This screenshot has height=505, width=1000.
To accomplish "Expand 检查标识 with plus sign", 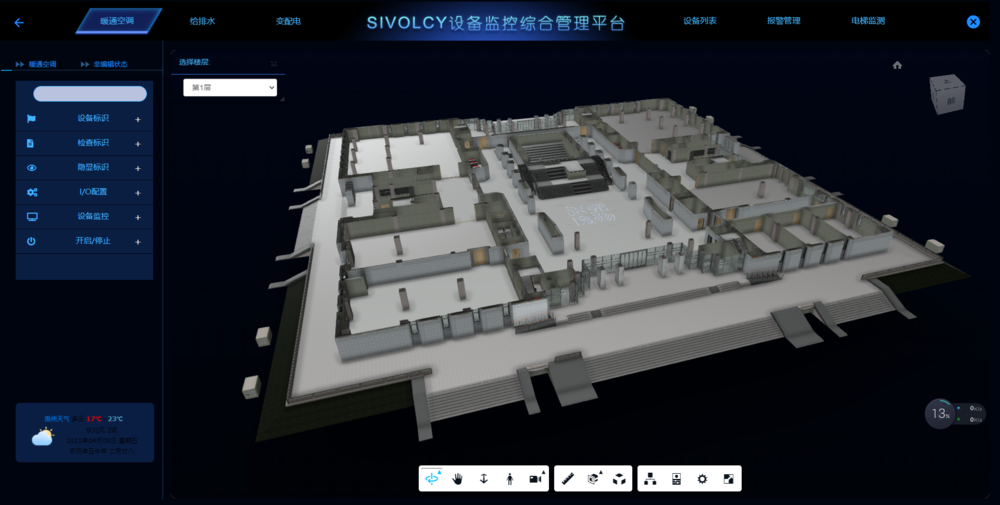I will click(x=138, y=143).
